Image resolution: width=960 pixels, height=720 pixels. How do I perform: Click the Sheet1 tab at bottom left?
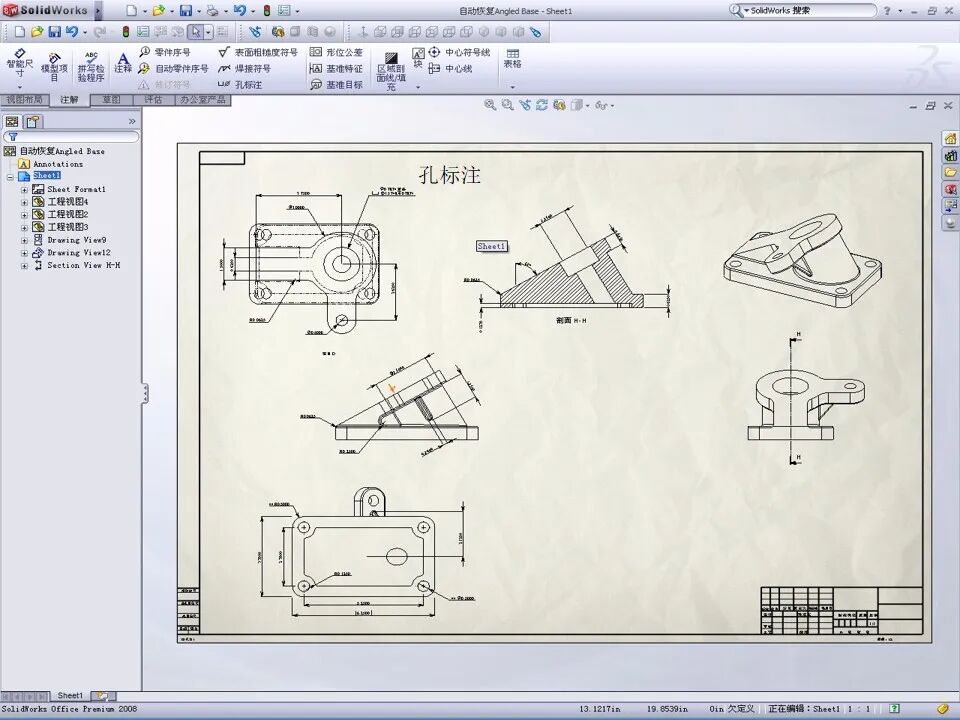[70, 695]
